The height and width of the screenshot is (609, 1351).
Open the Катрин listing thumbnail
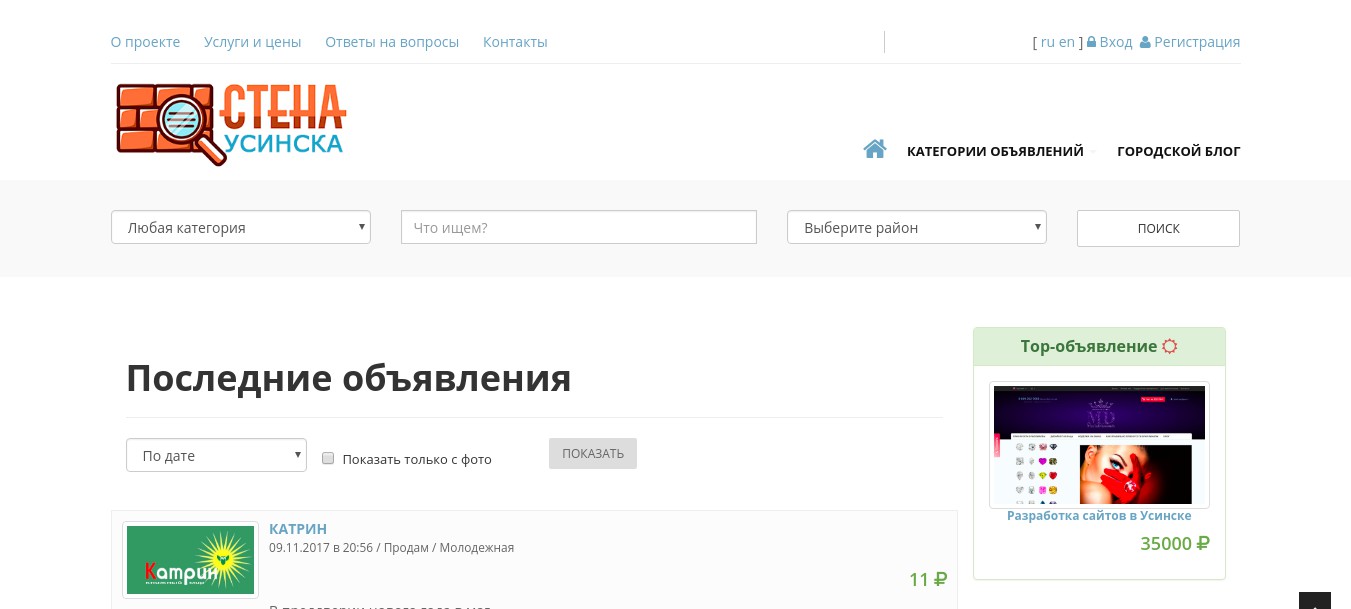191,559
